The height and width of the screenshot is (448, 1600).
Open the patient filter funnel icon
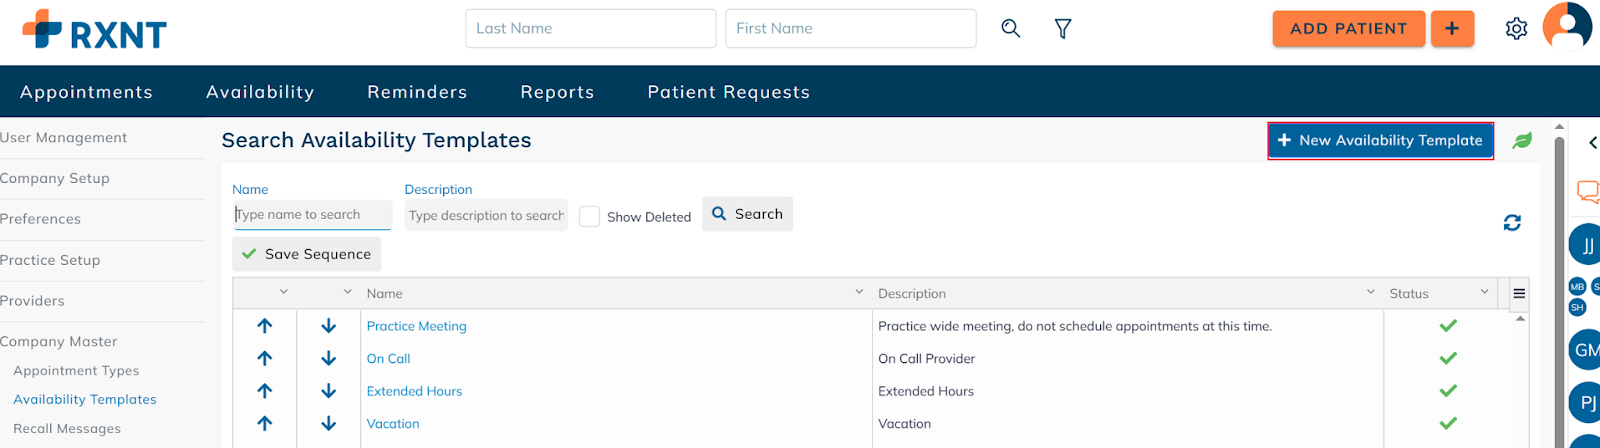(1063, 29)
